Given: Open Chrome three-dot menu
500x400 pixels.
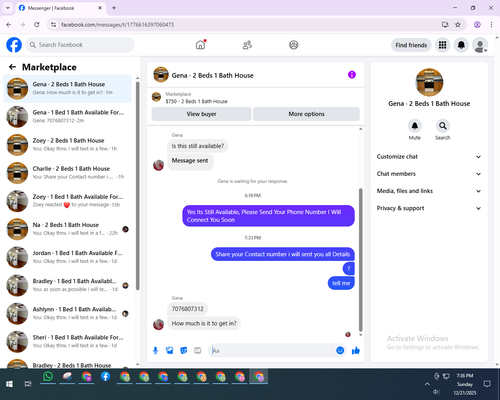Looking at the screenshot, I should click(491, 25).
